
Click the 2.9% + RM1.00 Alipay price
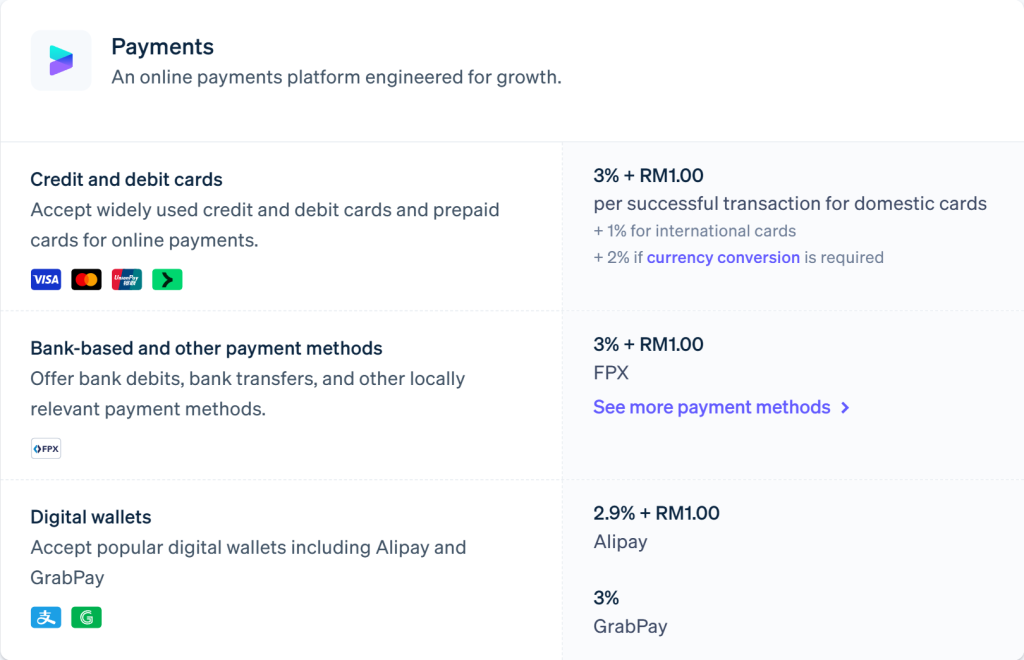point(656,513)
